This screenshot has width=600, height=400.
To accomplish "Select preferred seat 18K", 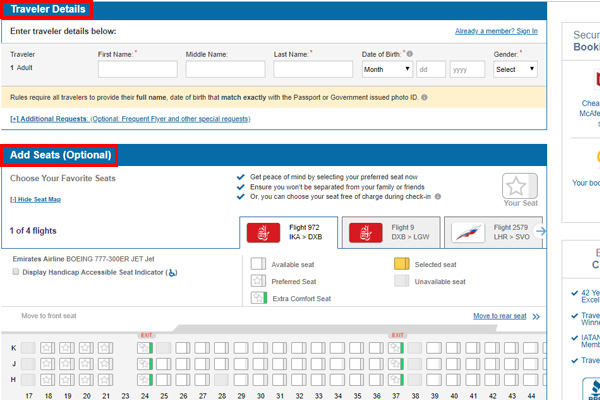I will 47,348.
